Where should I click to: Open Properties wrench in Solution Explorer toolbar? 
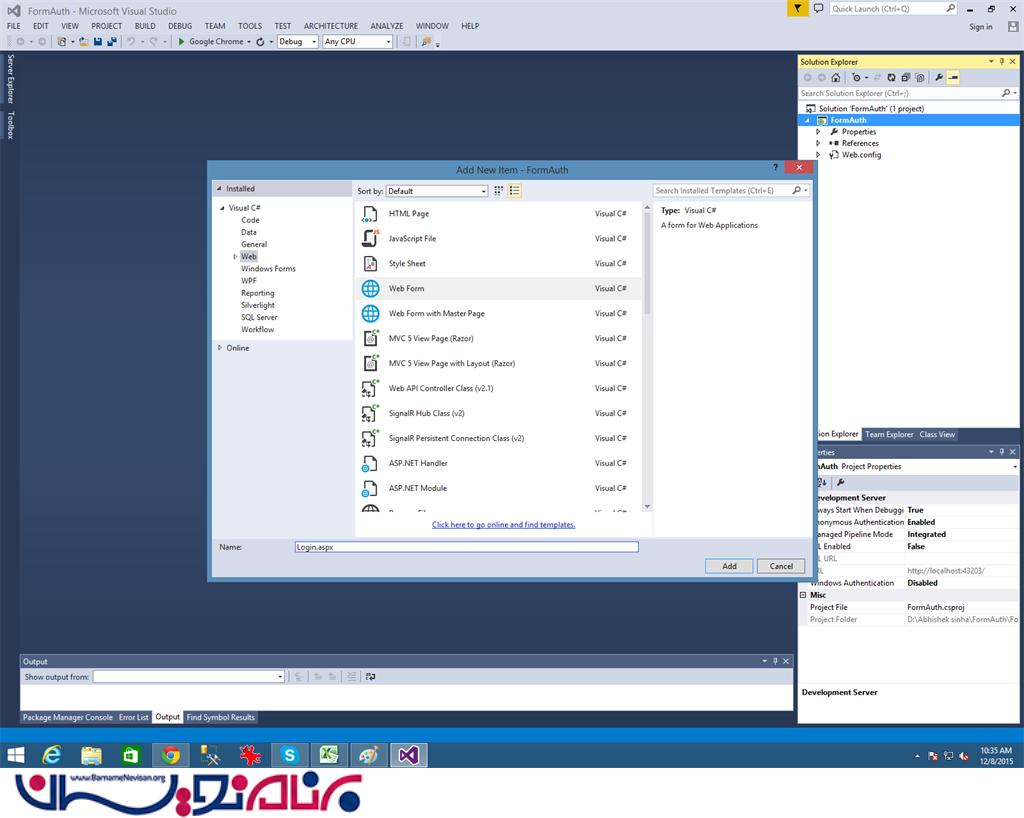[x=938, y=78]
